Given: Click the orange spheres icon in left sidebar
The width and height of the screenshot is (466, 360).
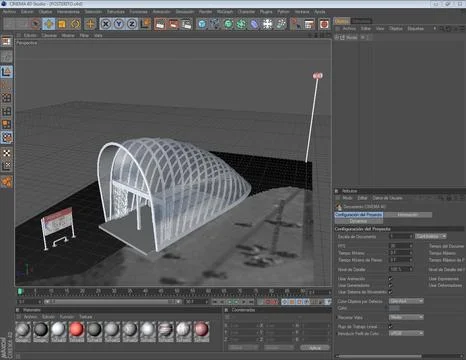Looking at the screenshot, I should click(x=6, y=182).
